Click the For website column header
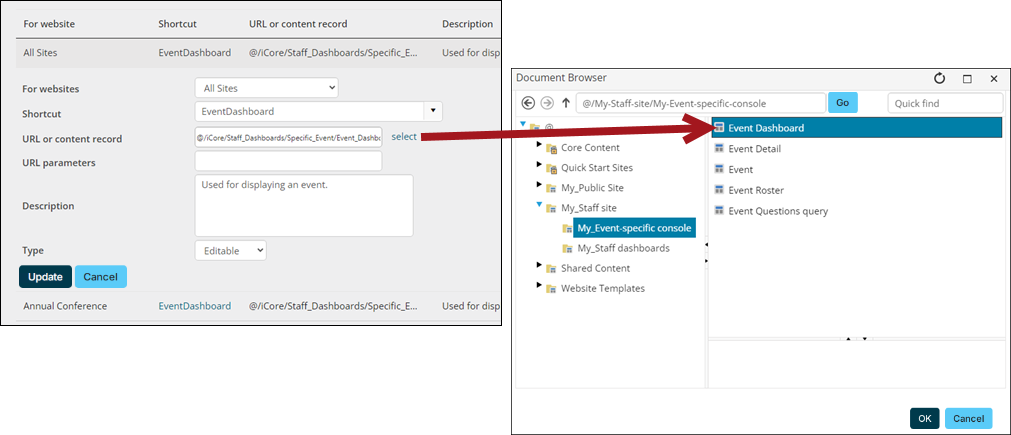1011x435 pixels. point(49,24)
